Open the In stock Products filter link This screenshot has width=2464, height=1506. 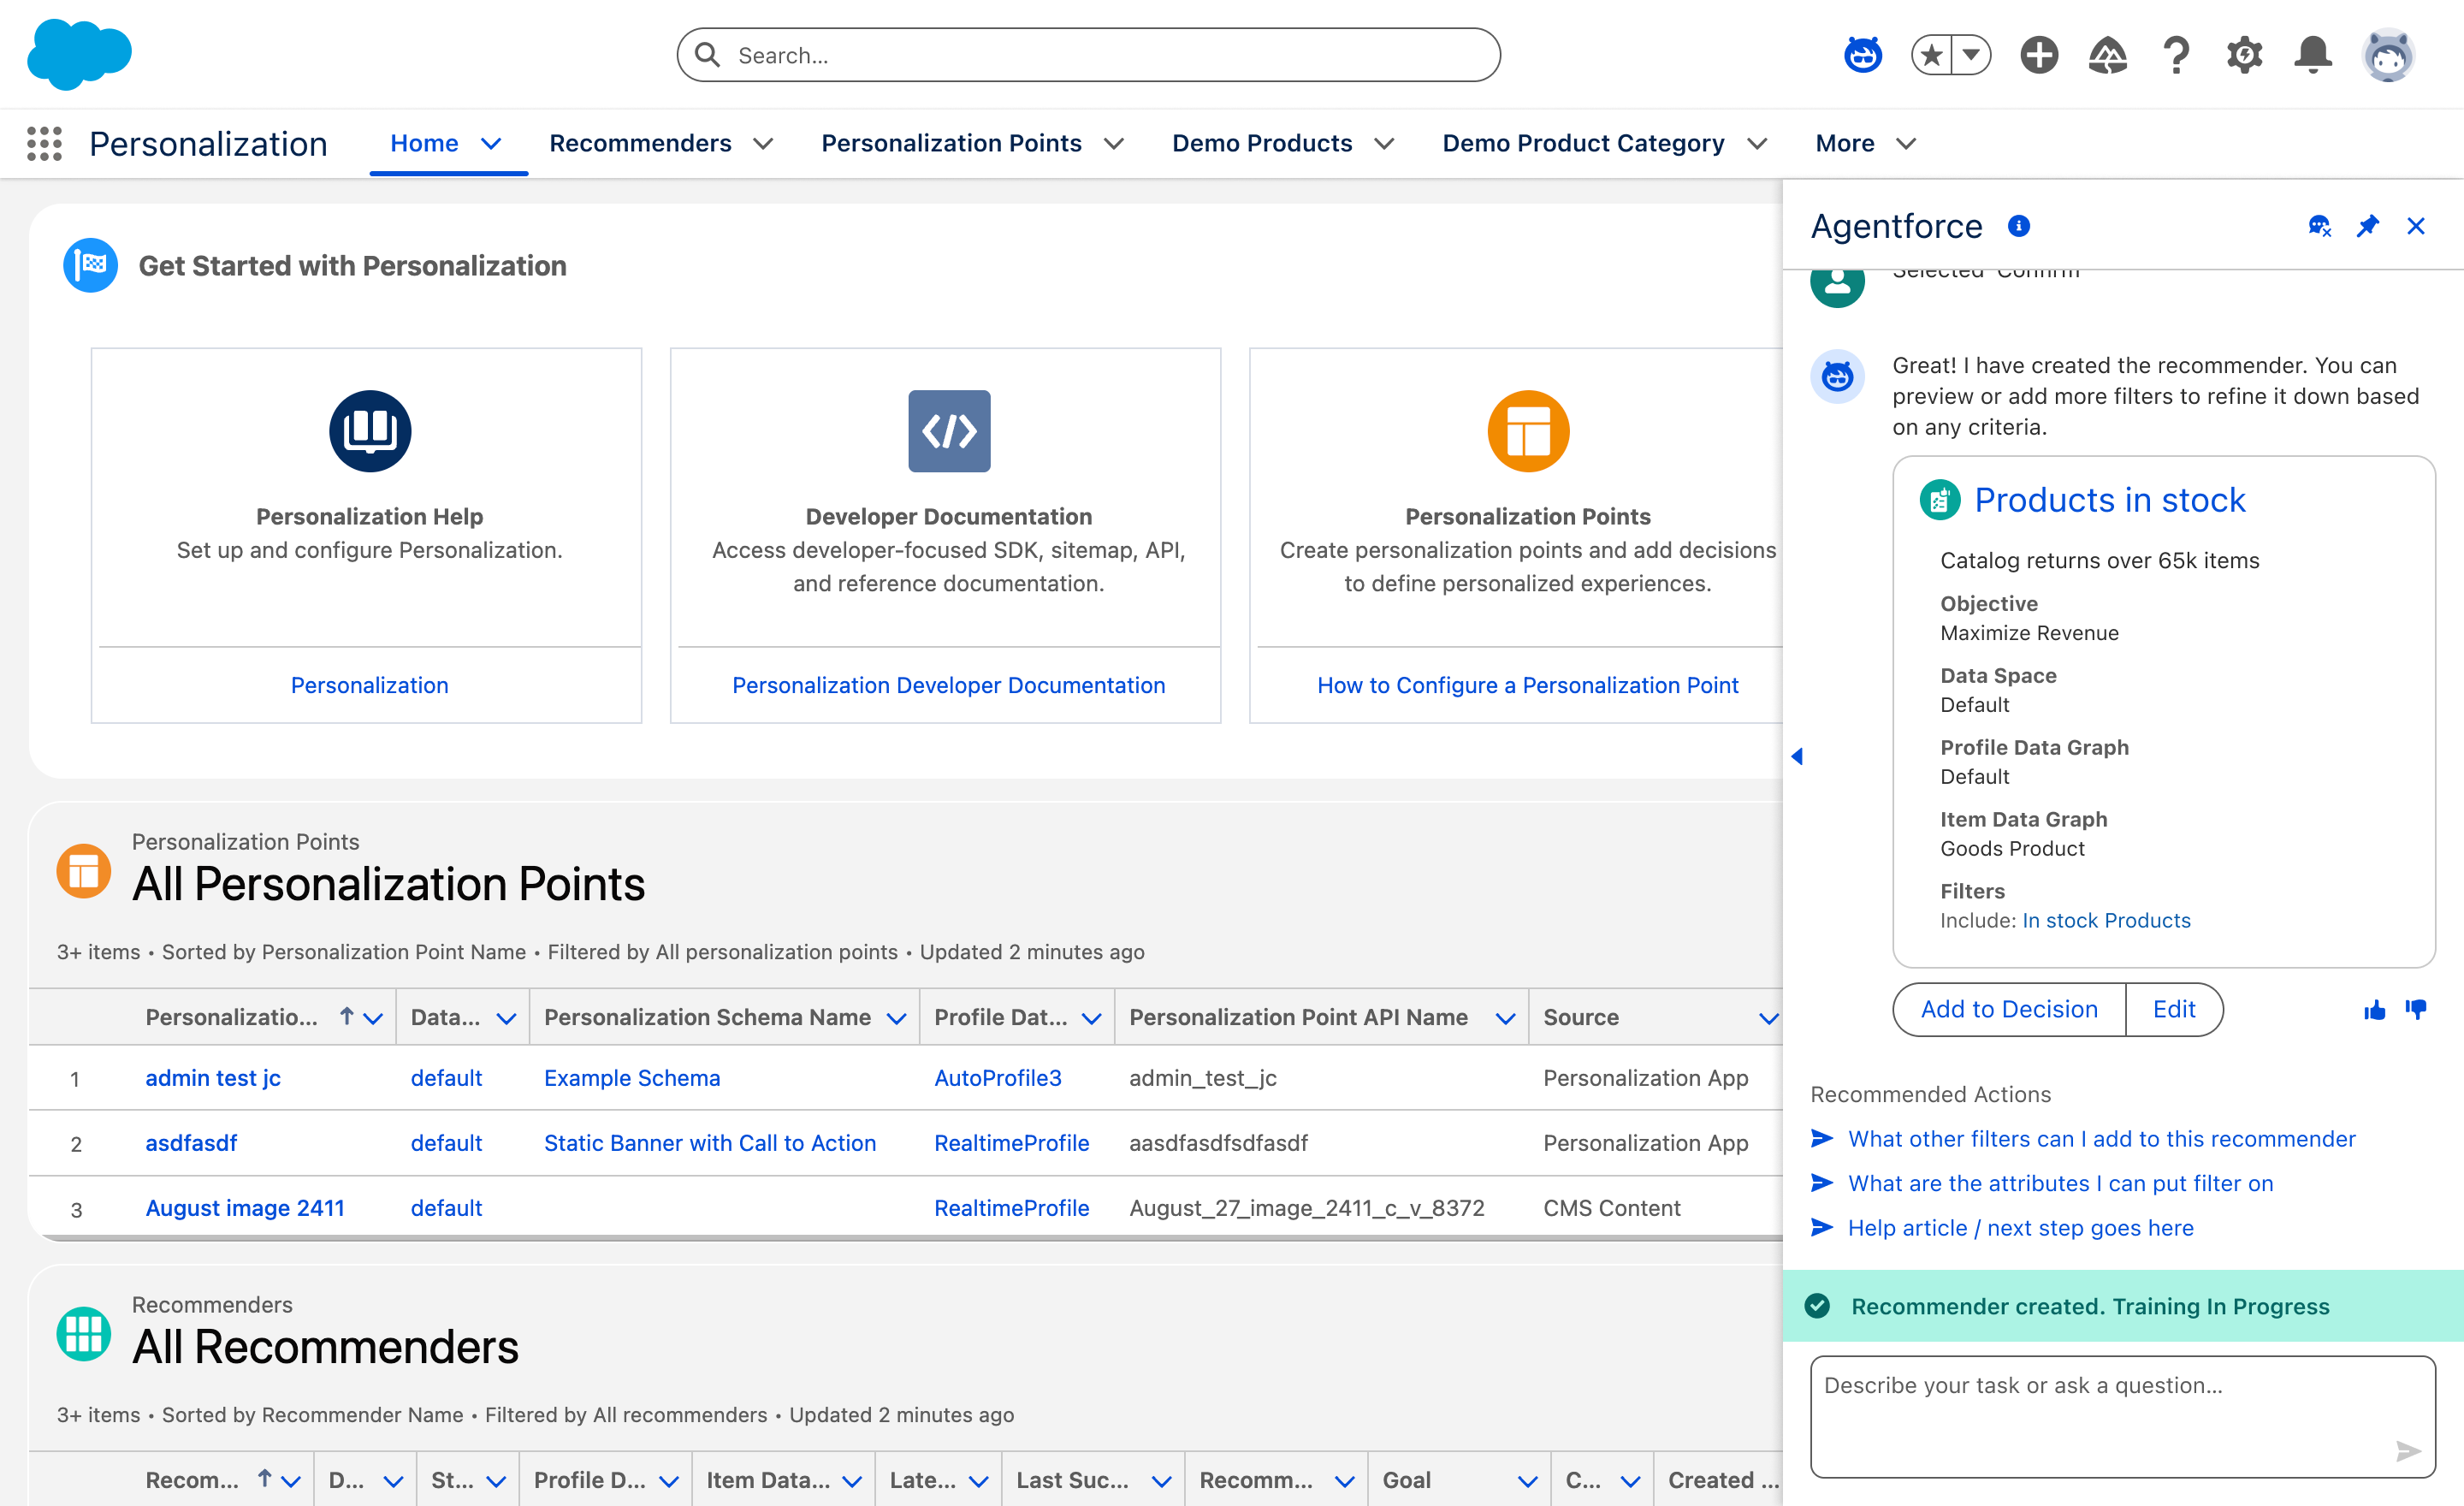pyautogui.click(x=2106, y=920)
